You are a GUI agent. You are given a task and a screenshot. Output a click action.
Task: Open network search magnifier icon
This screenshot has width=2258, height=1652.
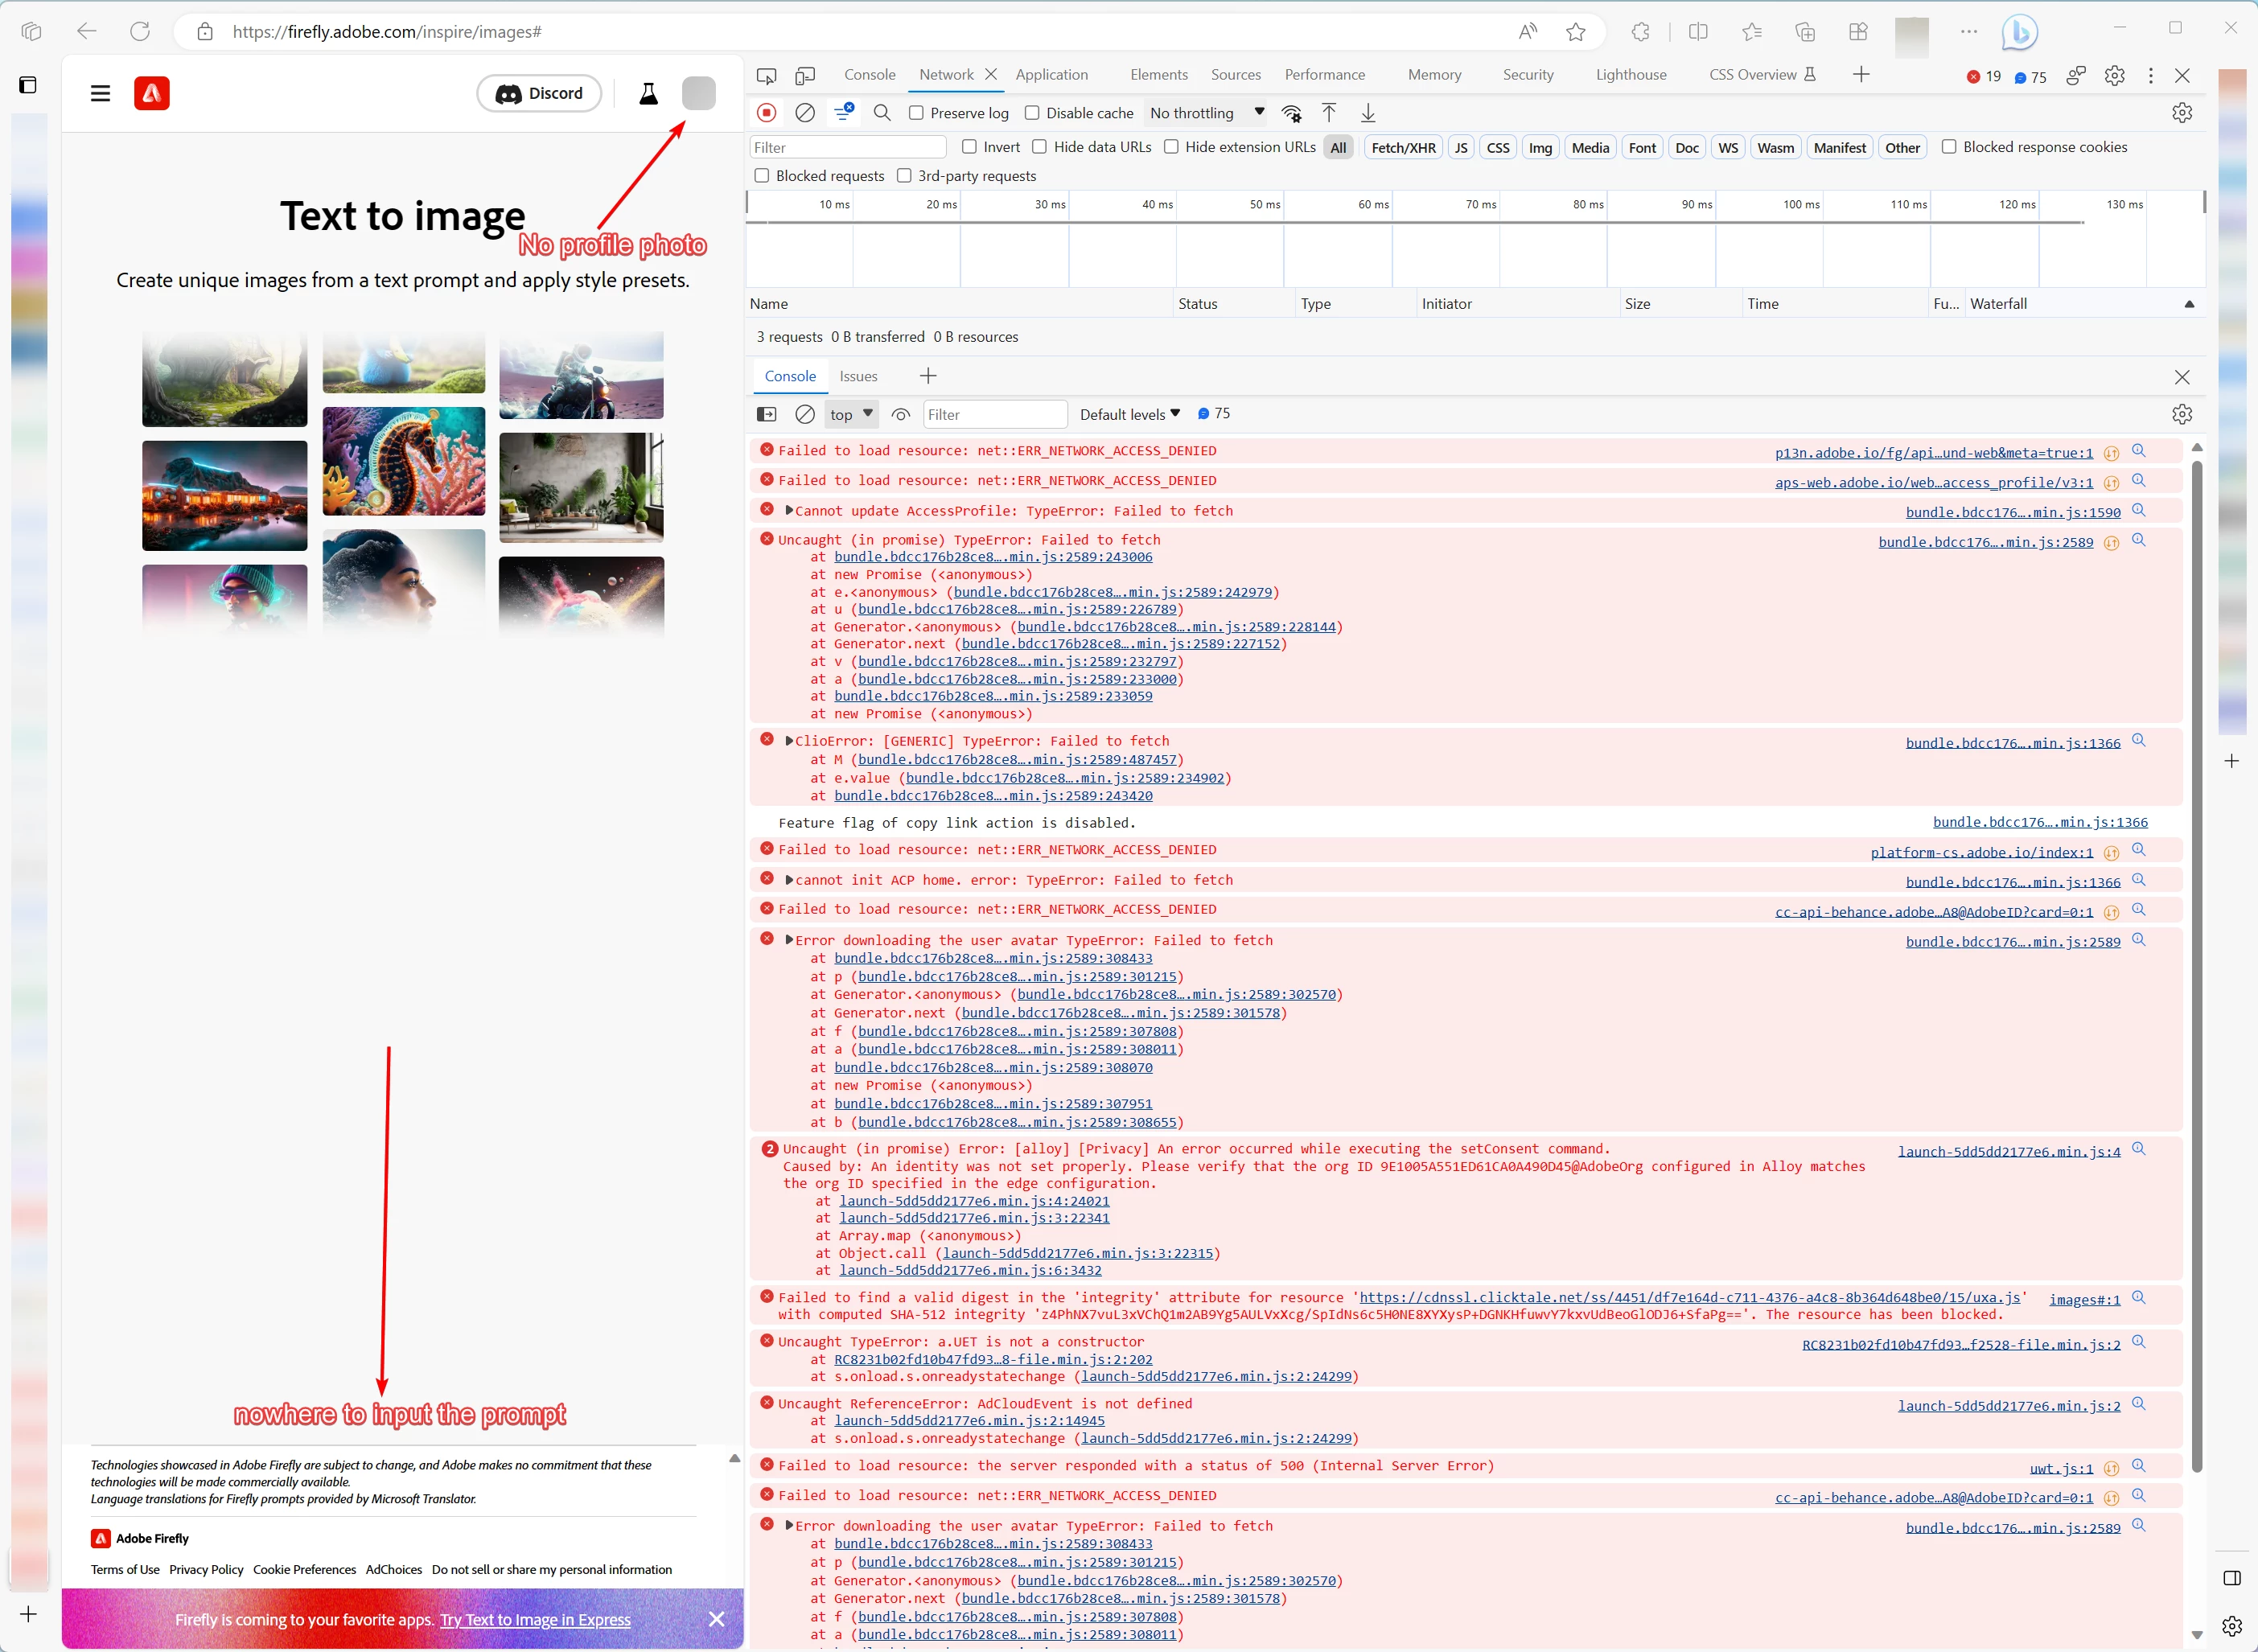(882, 113)
